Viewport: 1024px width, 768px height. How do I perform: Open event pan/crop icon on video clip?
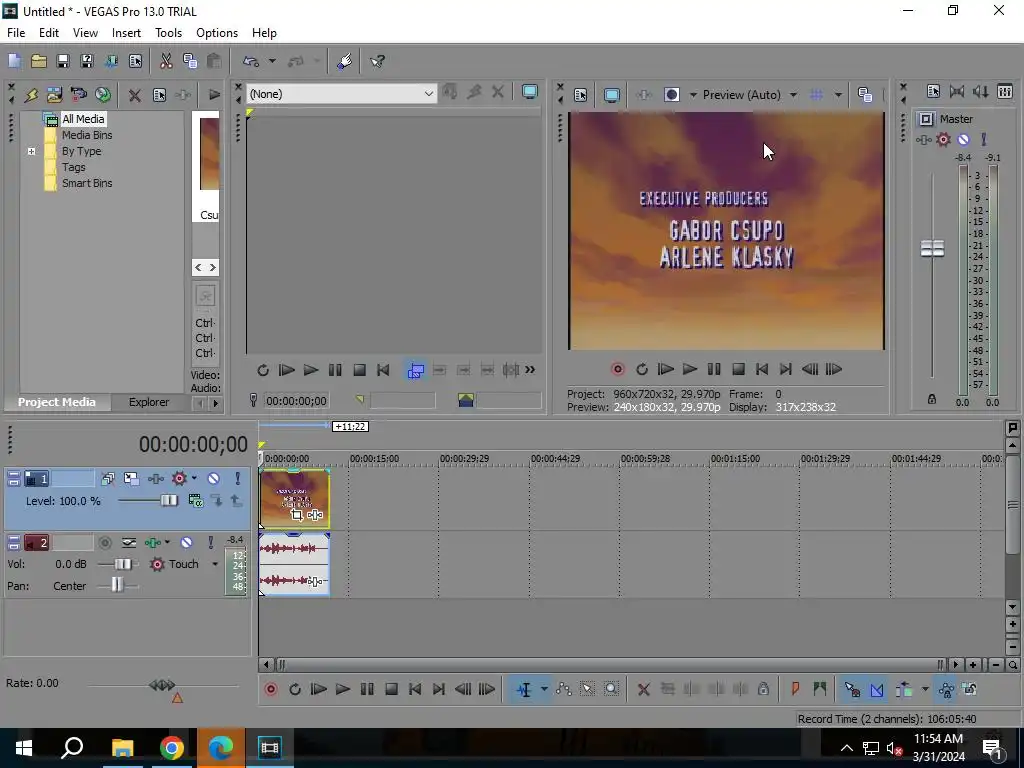coord(296,515)
